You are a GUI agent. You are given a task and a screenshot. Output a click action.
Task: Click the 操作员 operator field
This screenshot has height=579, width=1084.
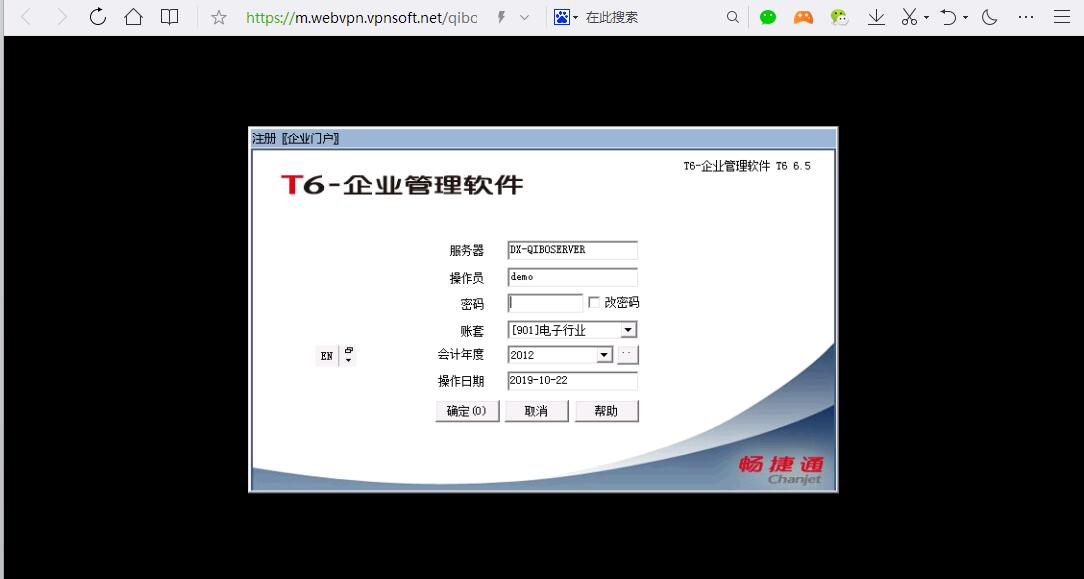click(x=572, y=277)
